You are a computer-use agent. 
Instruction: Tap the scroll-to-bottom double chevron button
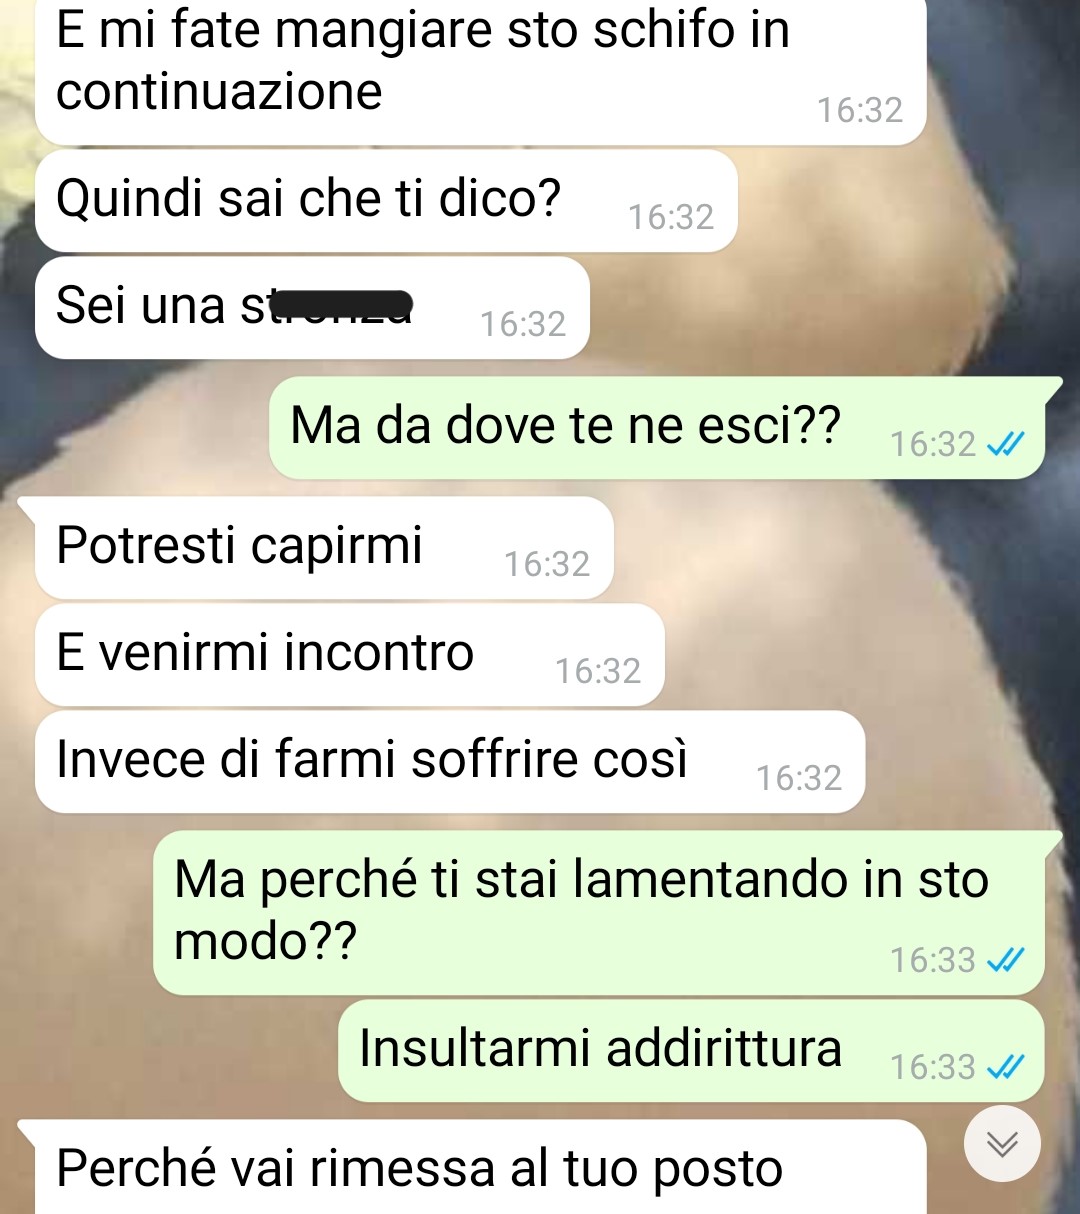pyautogui.click(x=1002, y=1143)
